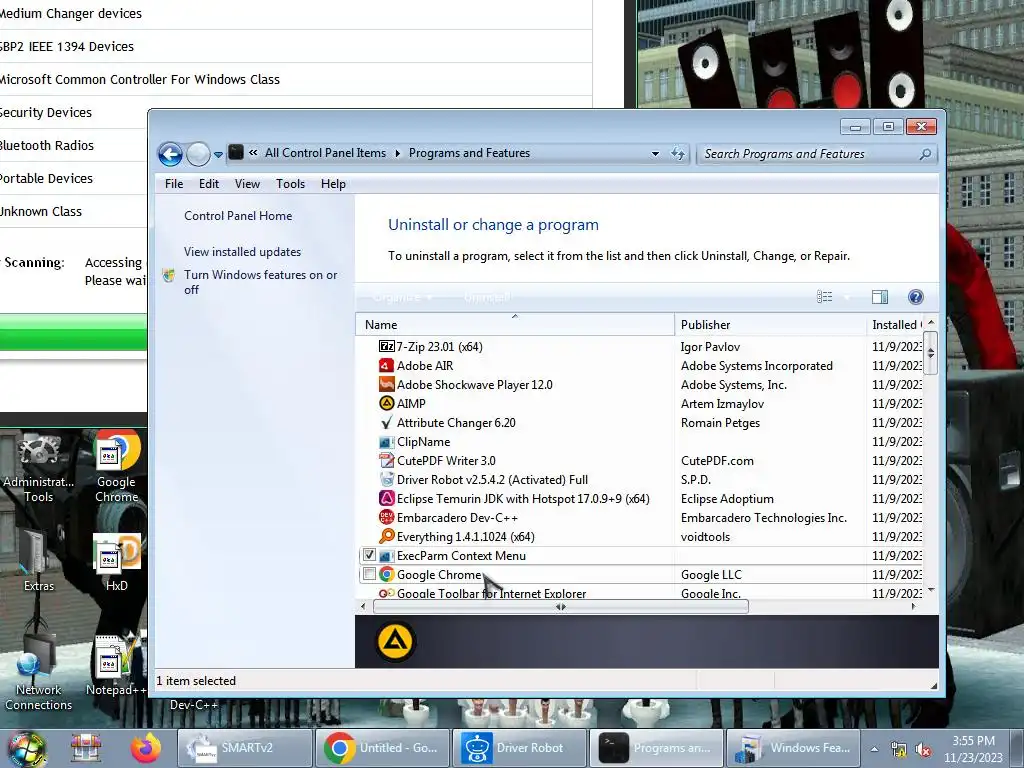Open Turn Windows features on or off
The width and height of the screenshot is (1024, 768).
coord(261,282)
